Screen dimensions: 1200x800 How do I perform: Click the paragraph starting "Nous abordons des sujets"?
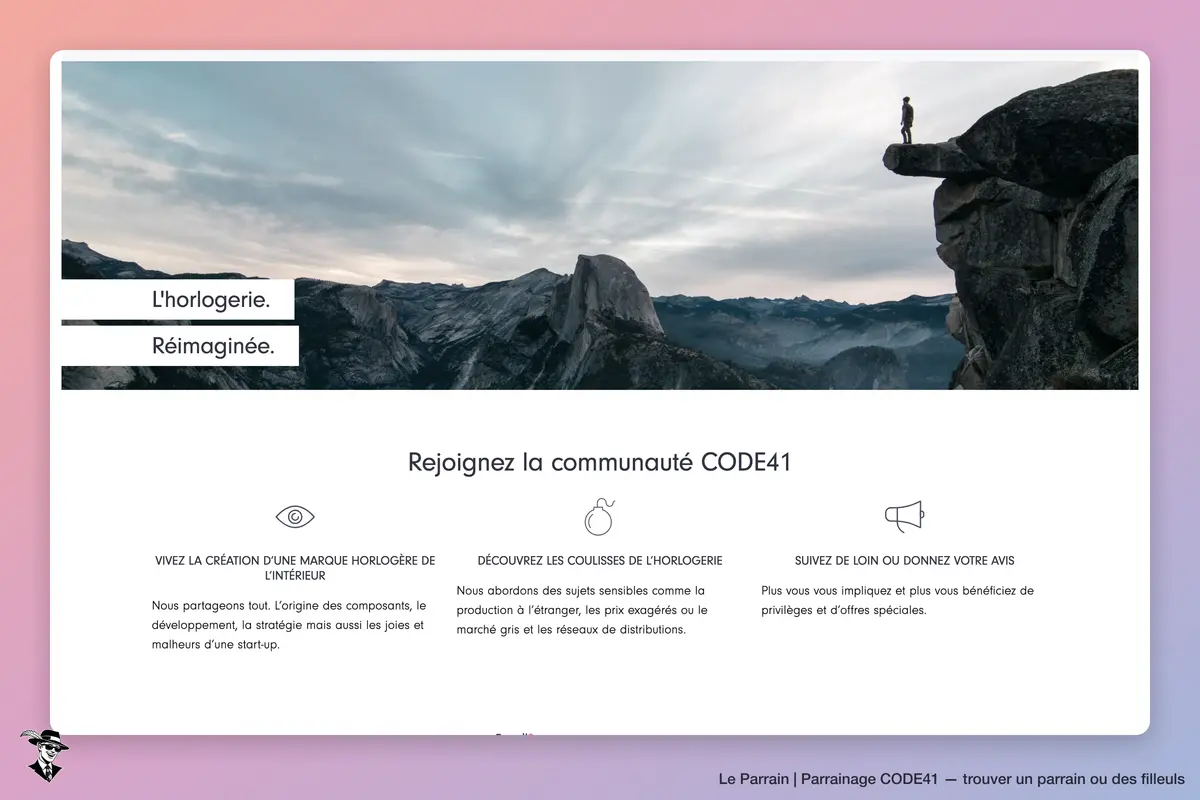point(582,610)
